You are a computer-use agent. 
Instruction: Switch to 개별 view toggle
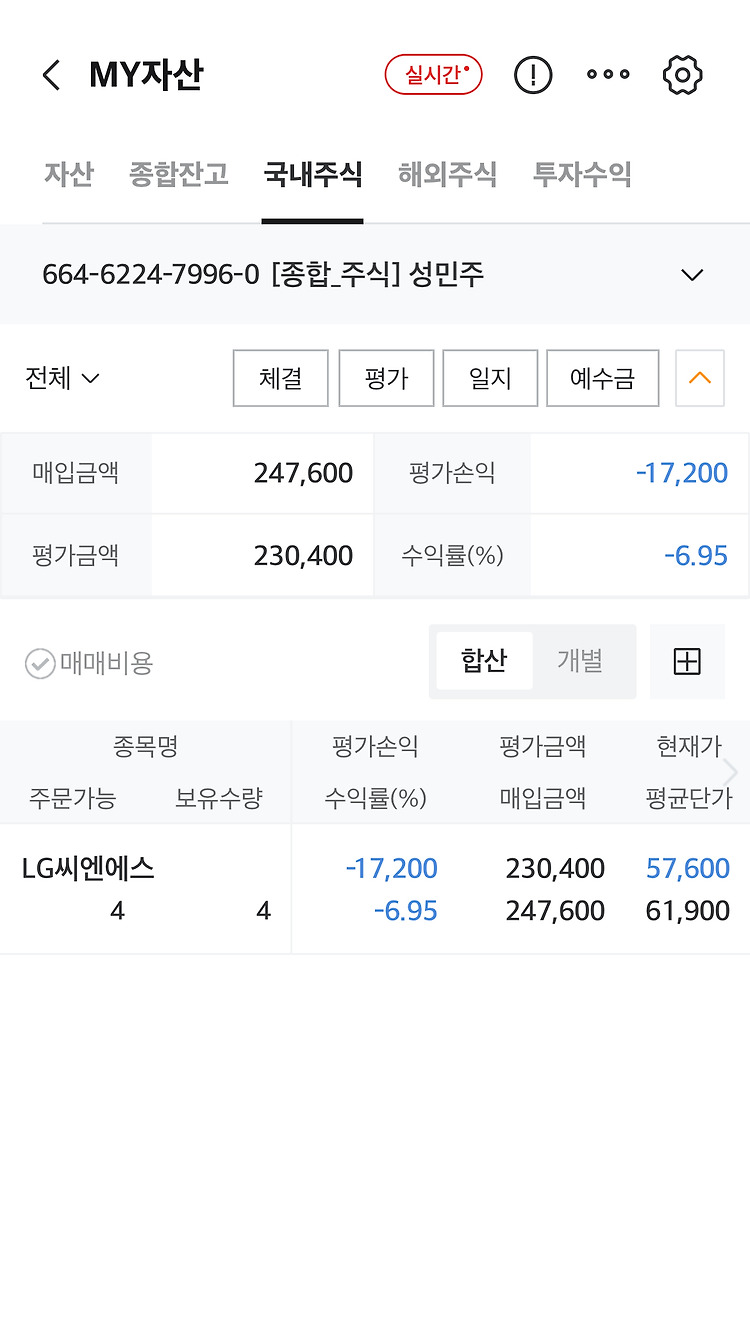point(580,661)
